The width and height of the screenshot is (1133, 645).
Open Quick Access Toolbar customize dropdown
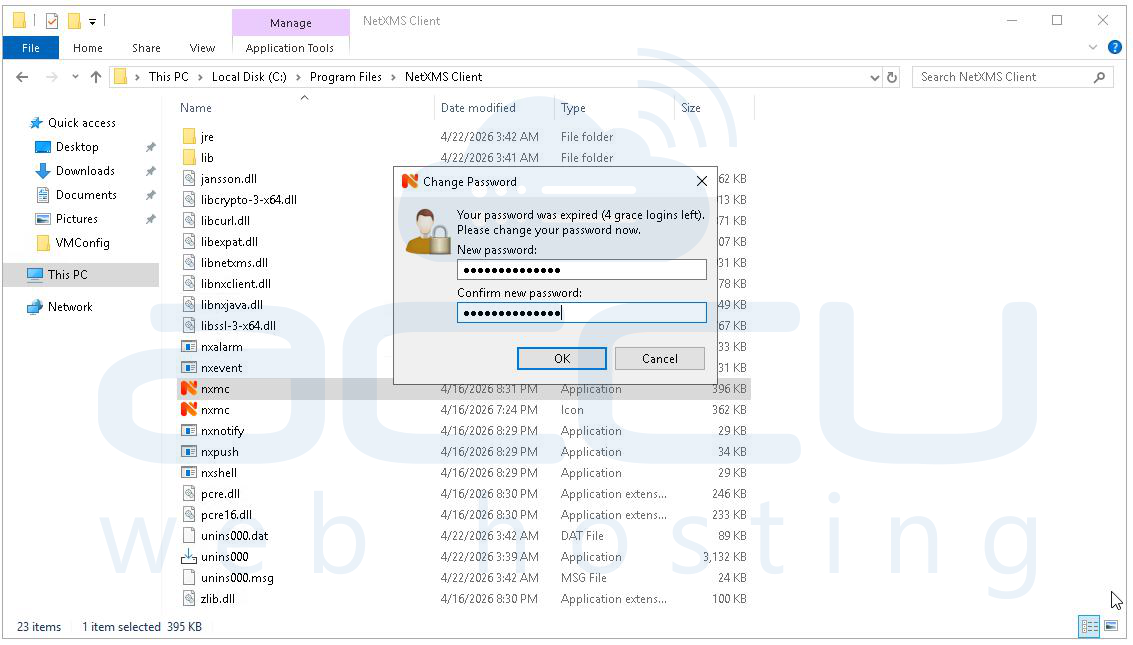(x=92, y=21)
